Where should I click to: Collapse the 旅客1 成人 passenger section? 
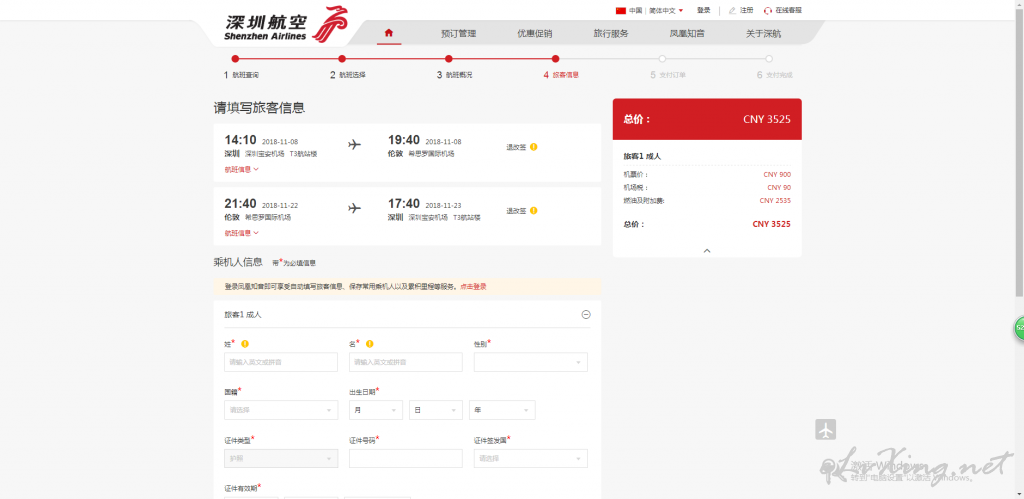pos(586,314)
